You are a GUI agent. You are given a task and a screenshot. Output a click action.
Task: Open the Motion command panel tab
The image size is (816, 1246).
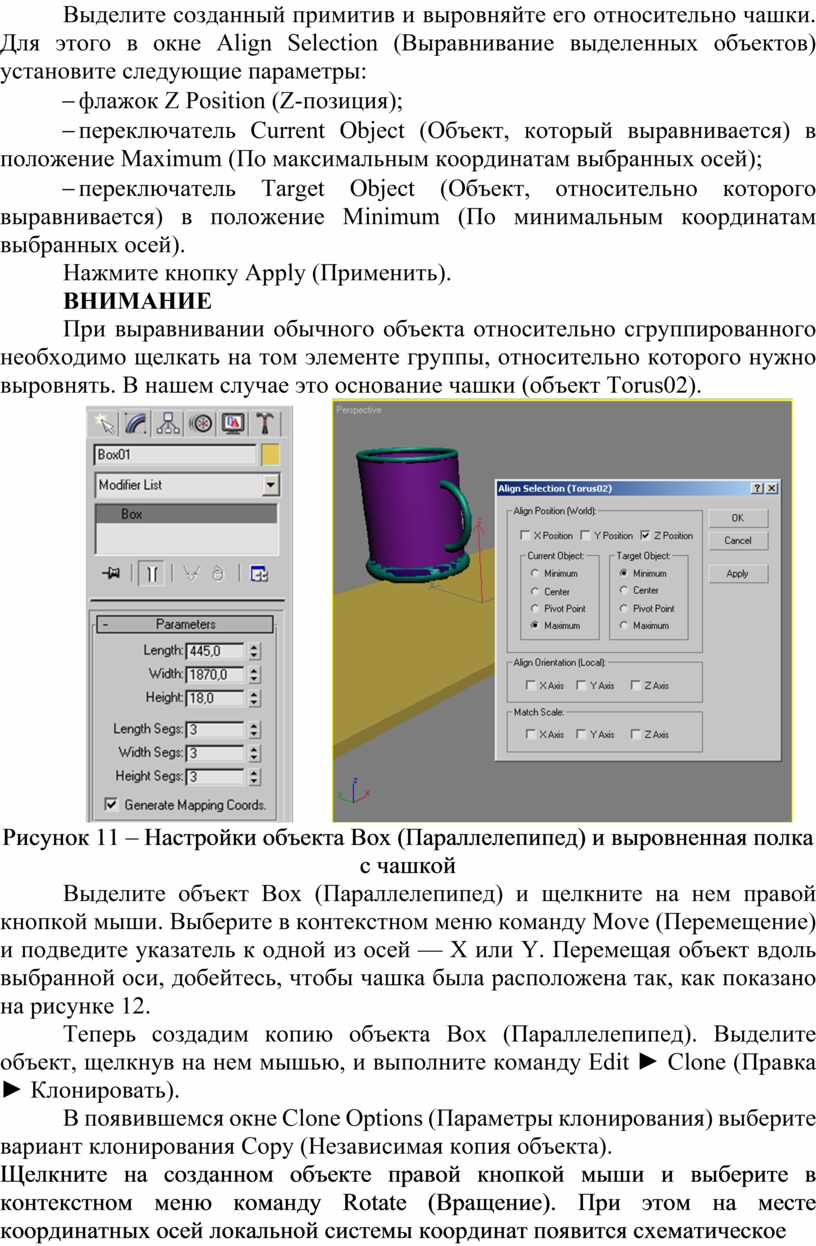(201, 423)
